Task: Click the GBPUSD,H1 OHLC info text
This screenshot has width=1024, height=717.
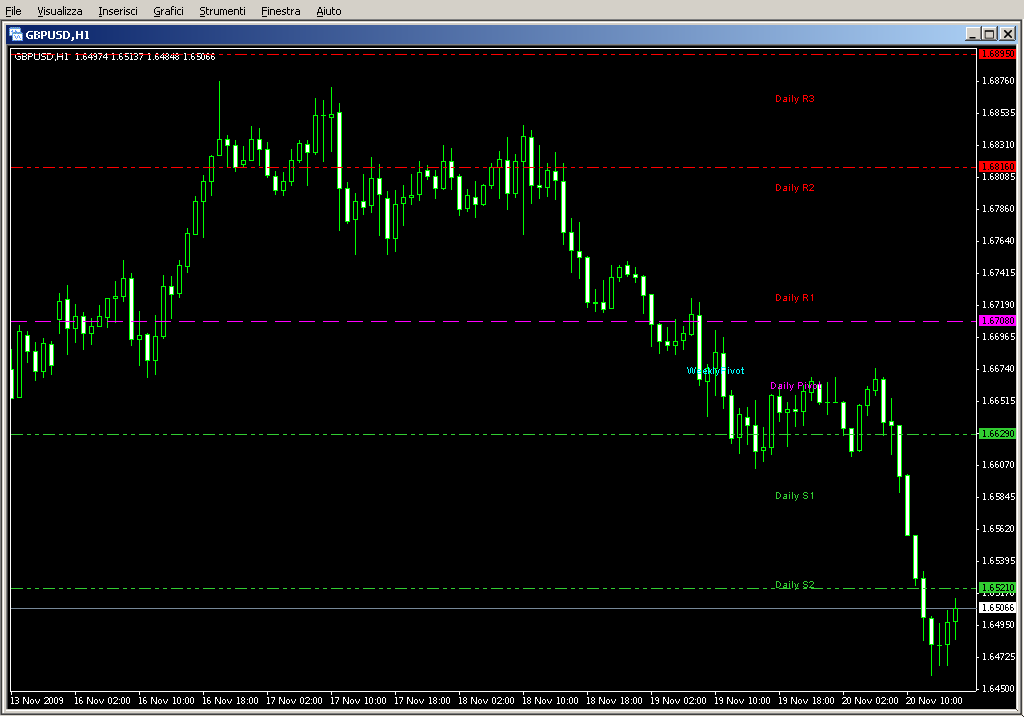Action: click(x=115, y=57)
